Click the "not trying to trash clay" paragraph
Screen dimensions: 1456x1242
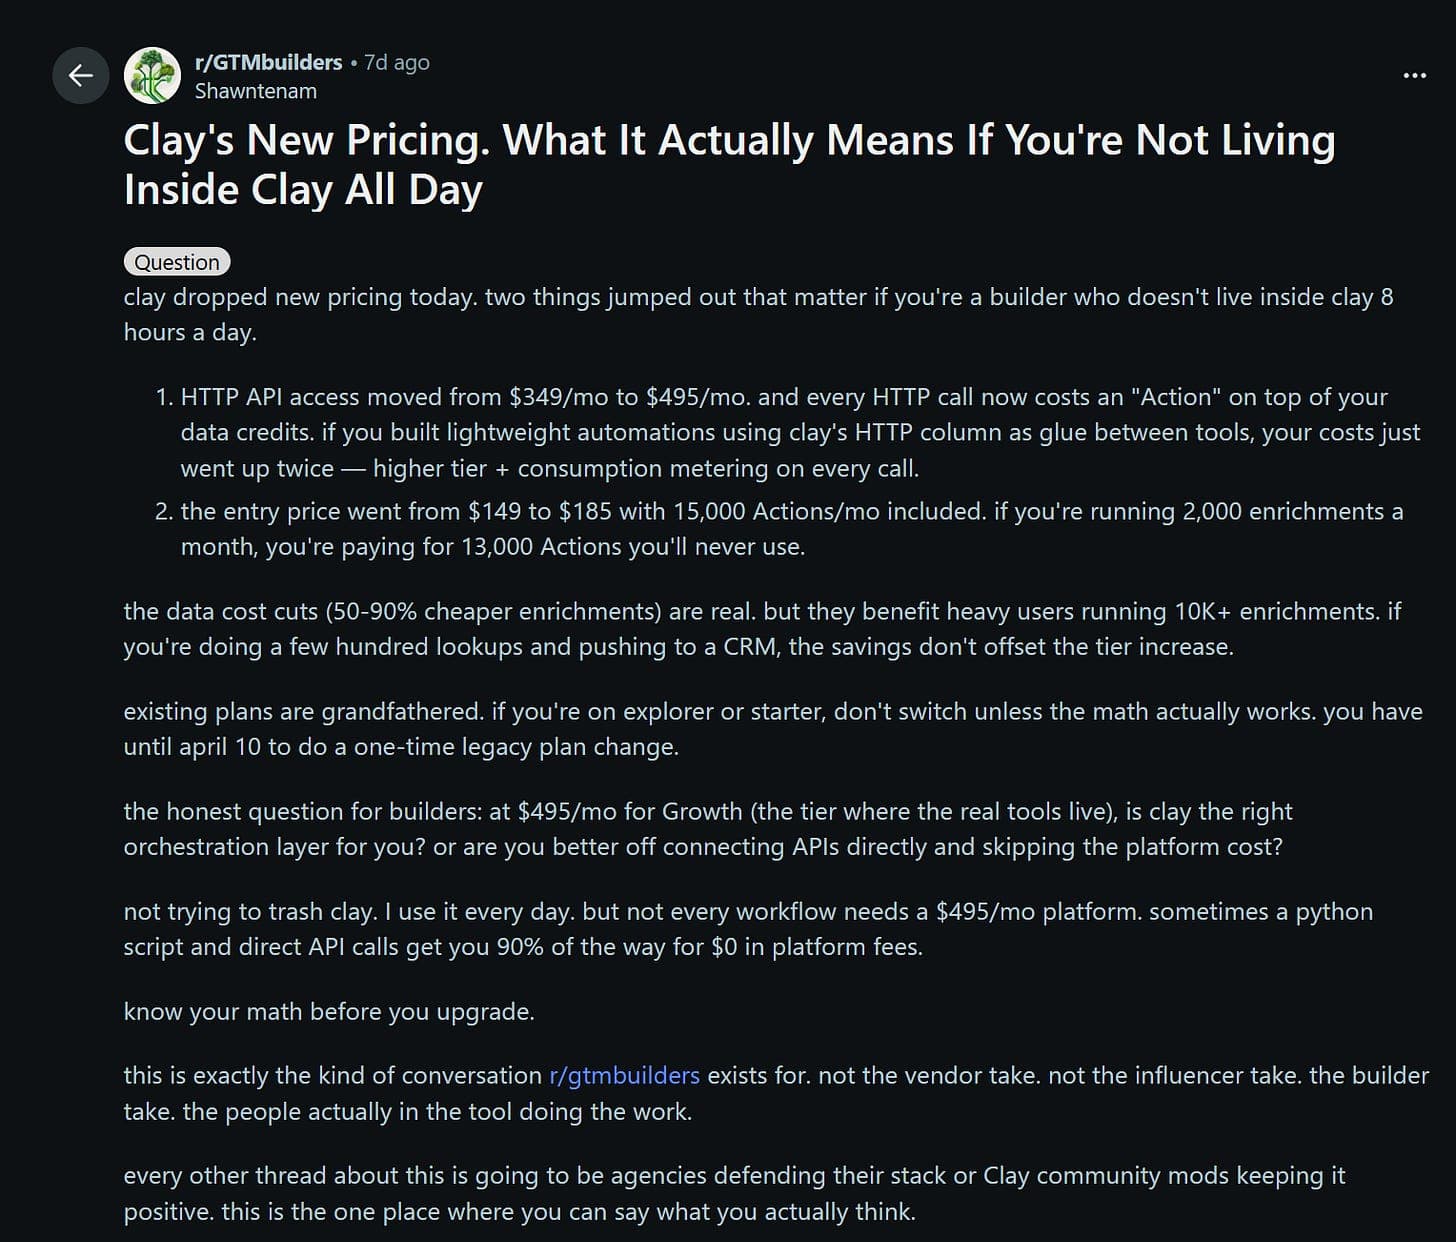click(x=747, y=928)
